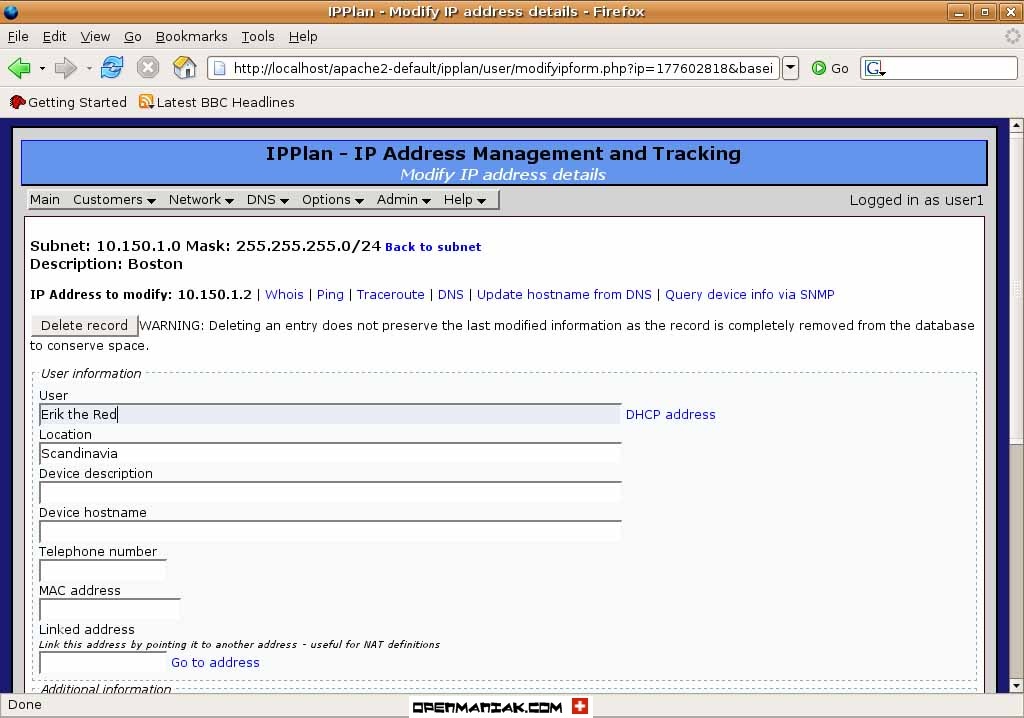Click the Firefox throbber activity icon
Screen dimensions: 1024x718
point(1012,36)
